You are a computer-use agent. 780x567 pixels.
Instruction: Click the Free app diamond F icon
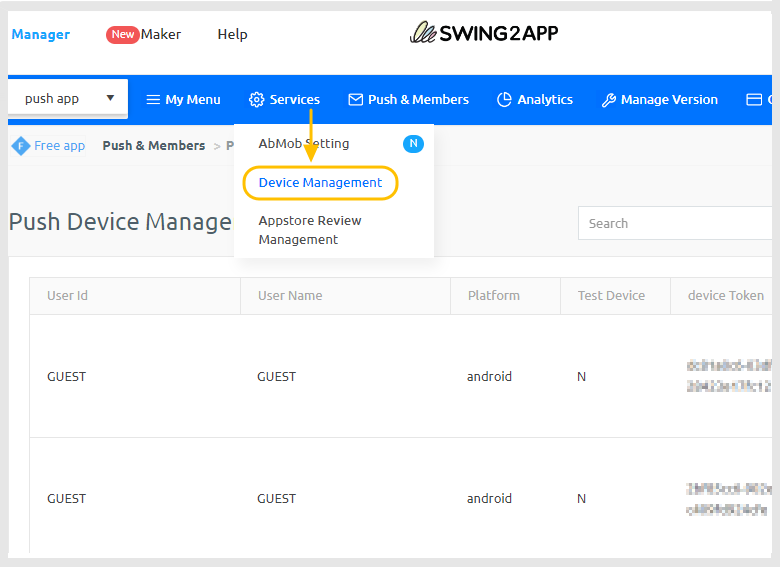click(x=21, y=146)
